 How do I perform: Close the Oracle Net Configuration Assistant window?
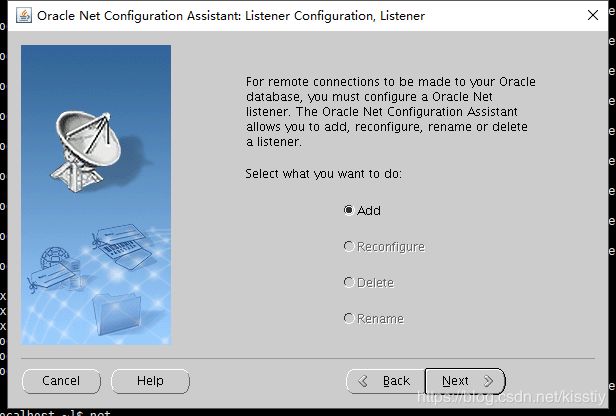[593, 15]
